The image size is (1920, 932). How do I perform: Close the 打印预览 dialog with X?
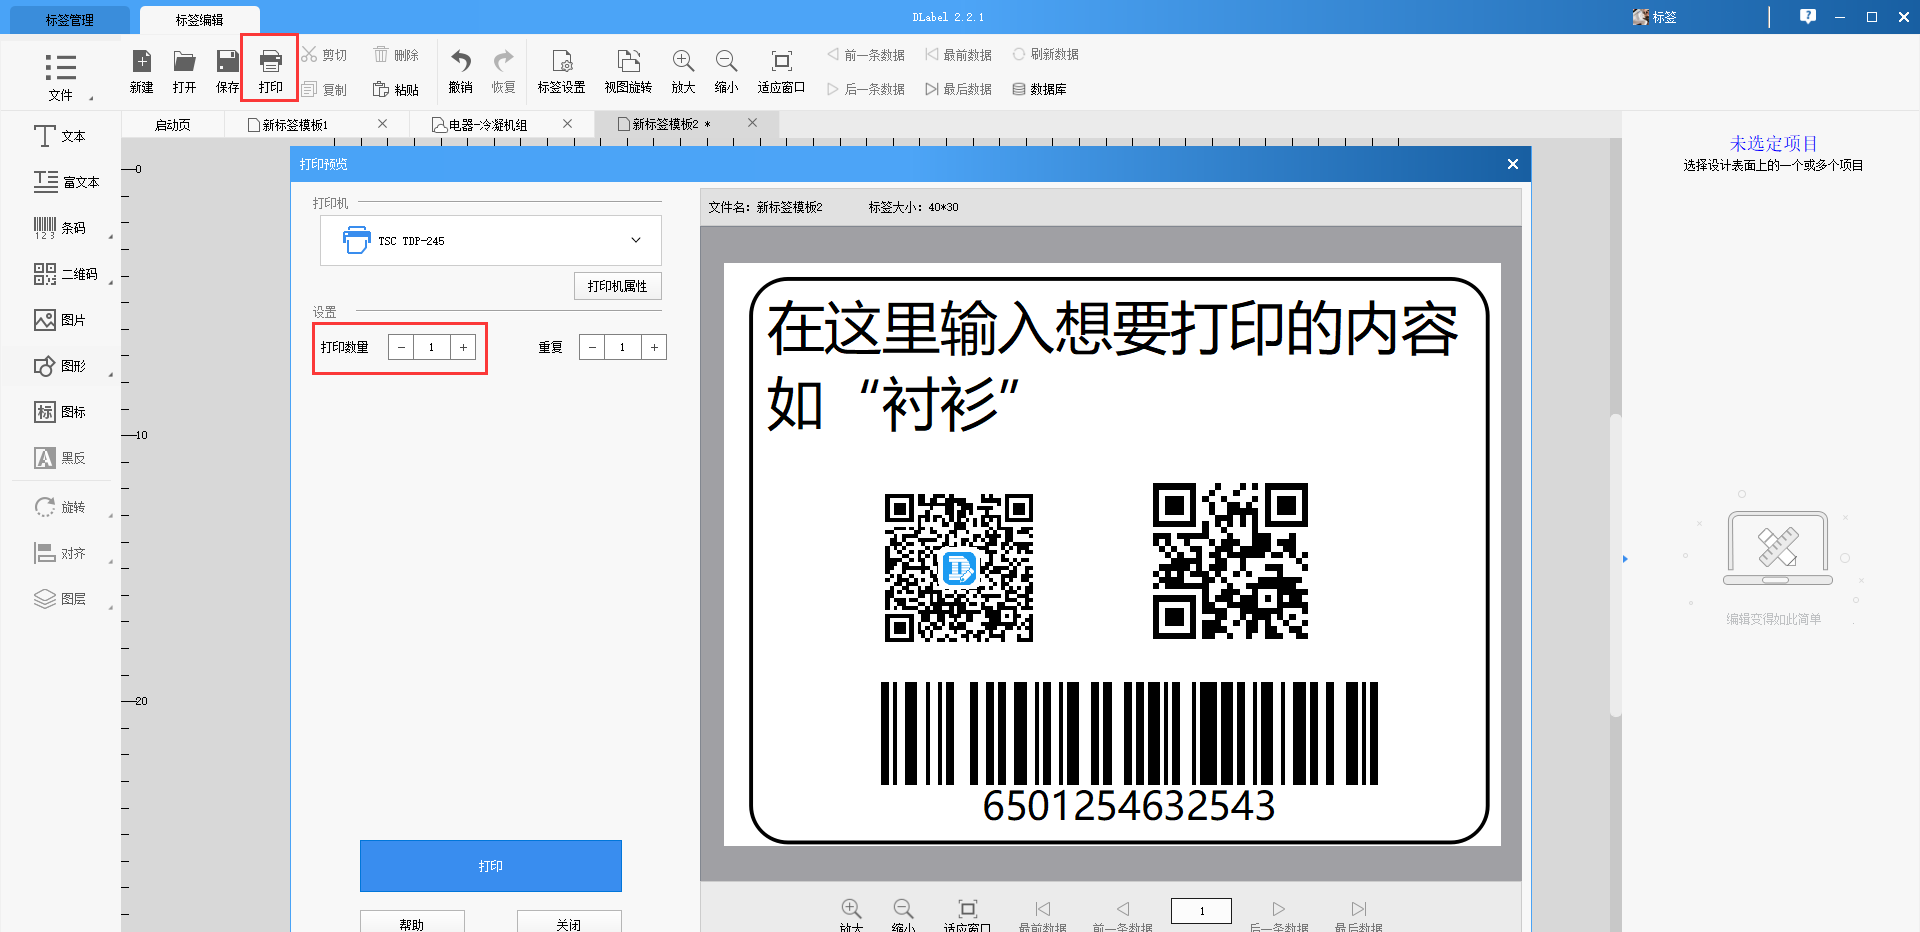[x=1513, y=164]
